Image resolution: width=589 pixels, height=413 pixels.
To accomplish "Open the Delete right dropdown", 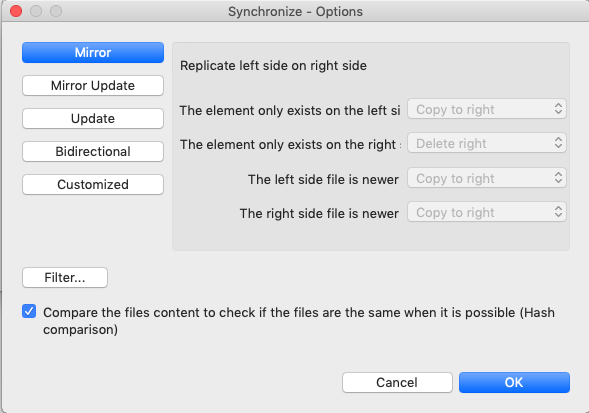I will click(487, 143).
